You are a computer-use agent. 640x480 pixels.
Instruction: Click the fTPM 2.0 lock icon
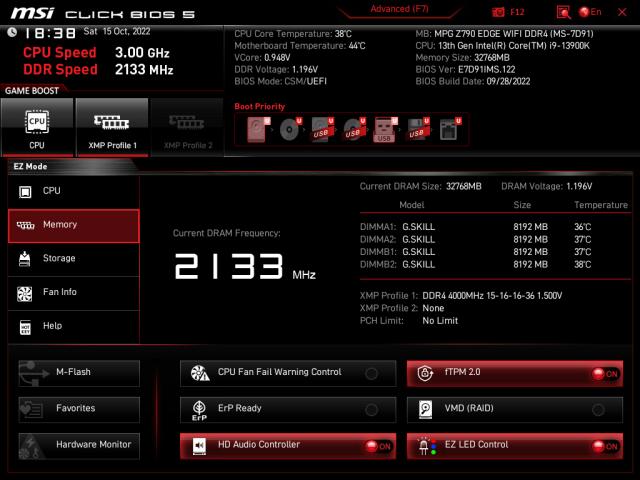(425, 373)
